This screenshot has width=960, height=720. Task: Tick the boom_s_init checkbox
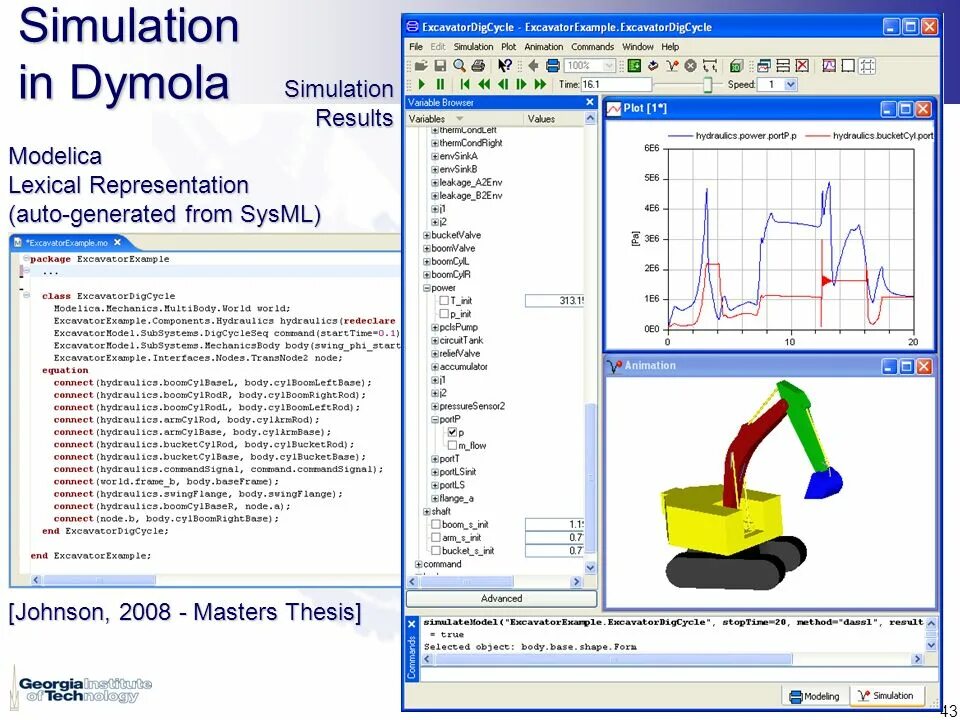[x=436, y=525]
